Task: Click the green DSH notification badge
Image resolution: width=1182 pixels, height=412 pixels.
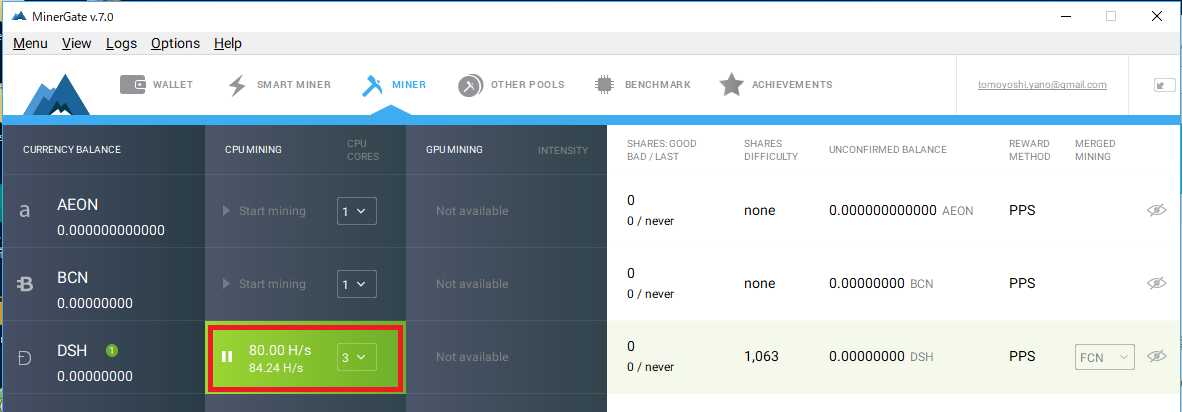Action: click(112, 350)
